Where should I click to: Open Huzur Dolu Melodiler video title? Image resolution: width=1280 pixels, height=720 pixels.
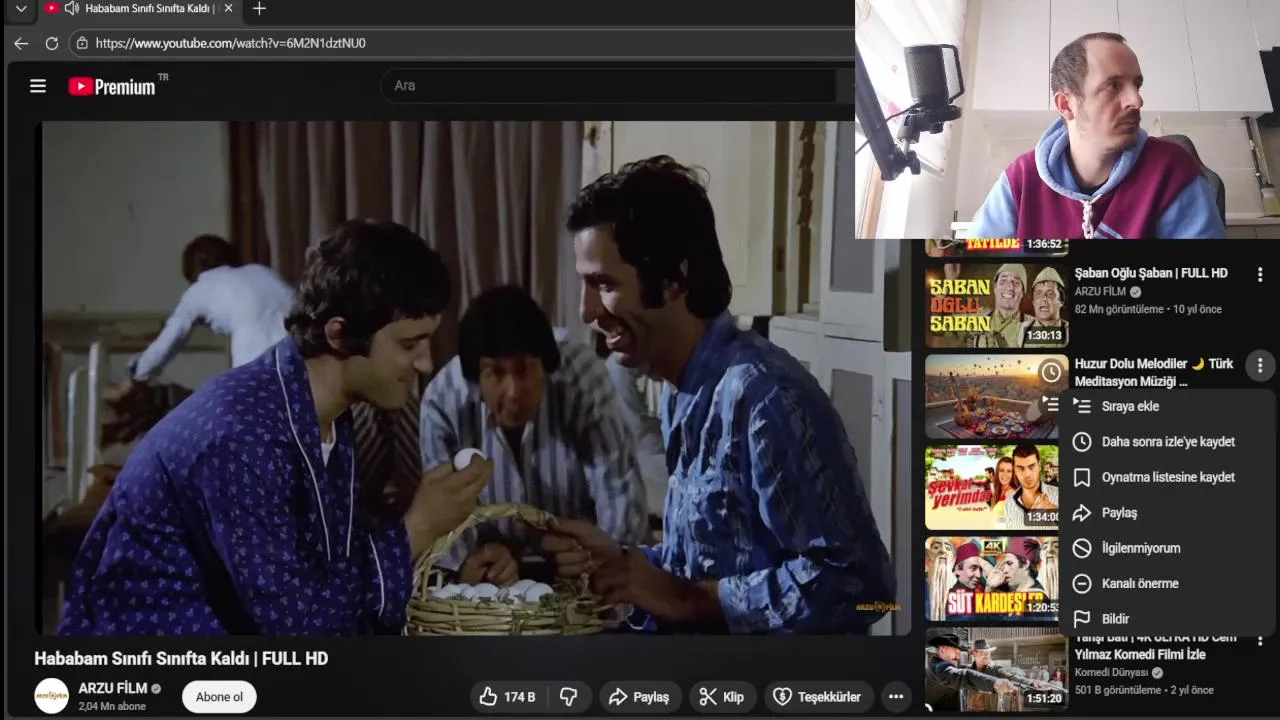pyautogui.click(x=1154, y=372)
